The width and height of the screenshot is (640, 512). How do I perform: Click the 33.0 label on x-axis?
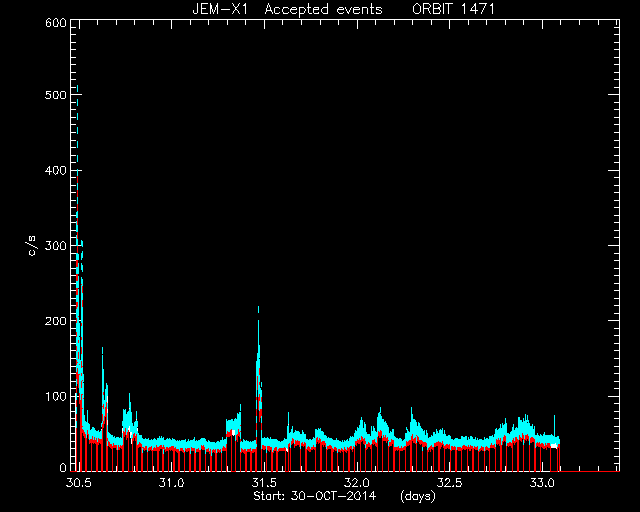click(542, 483)
